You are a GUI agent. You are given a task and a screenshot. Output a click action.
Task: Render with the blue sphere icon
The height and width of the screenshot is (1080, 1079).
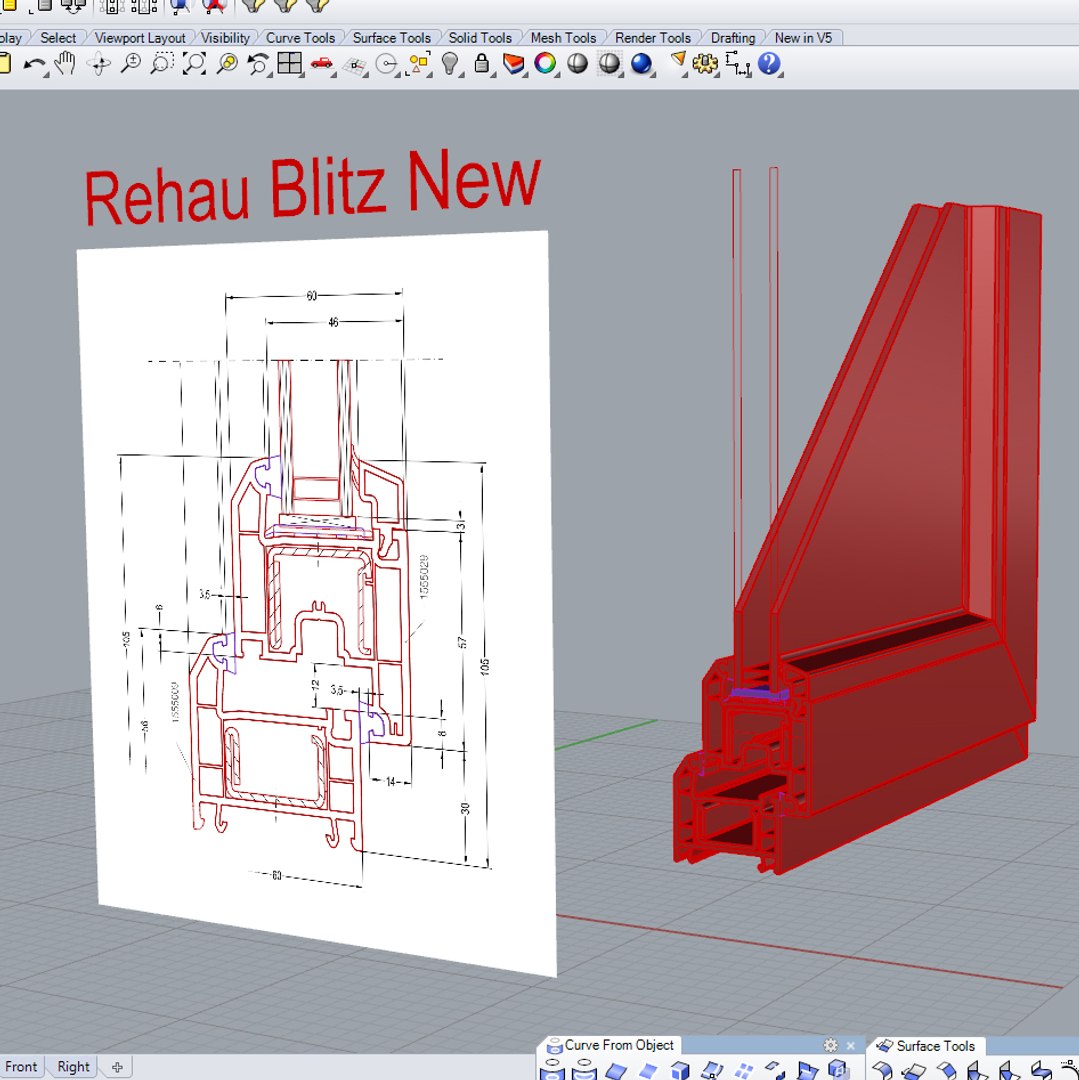point(641,64)
